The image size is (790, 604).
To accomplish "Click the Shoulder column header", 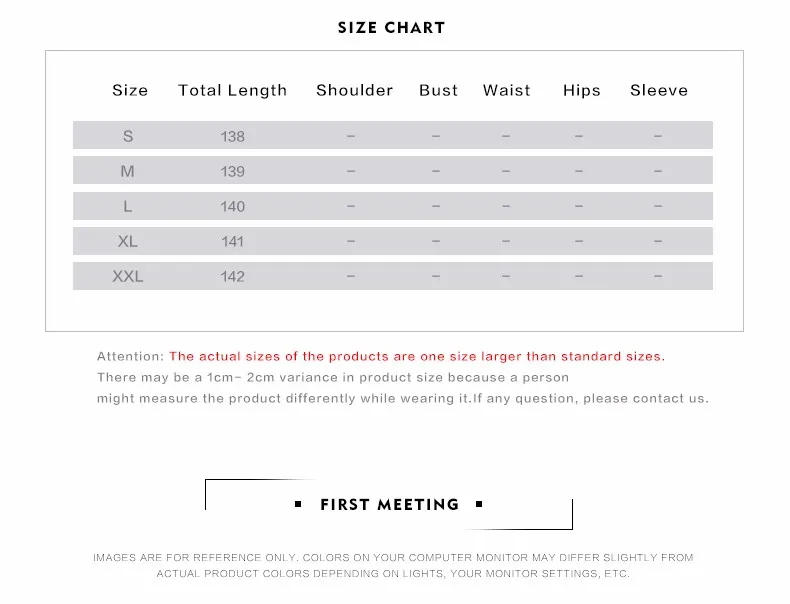I will 354,90.
